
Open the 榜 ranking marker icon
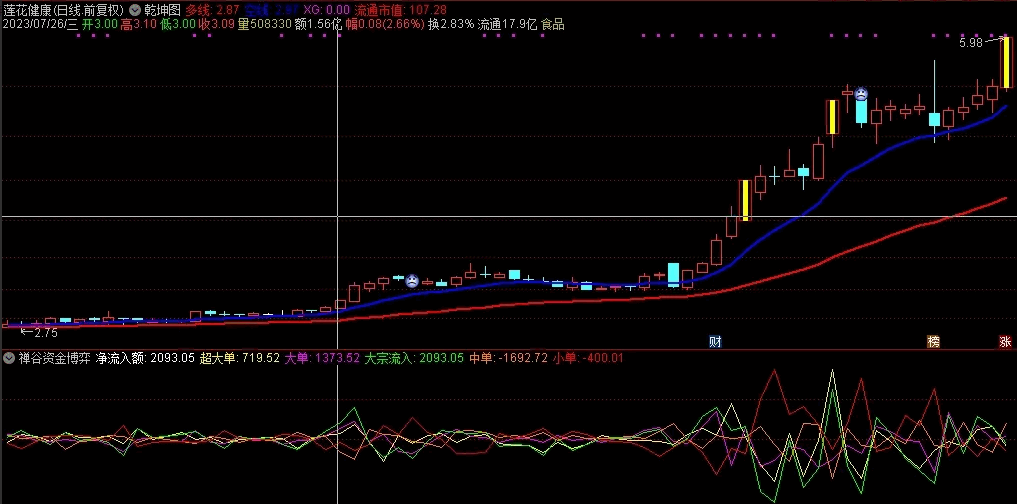pos(933,342)
